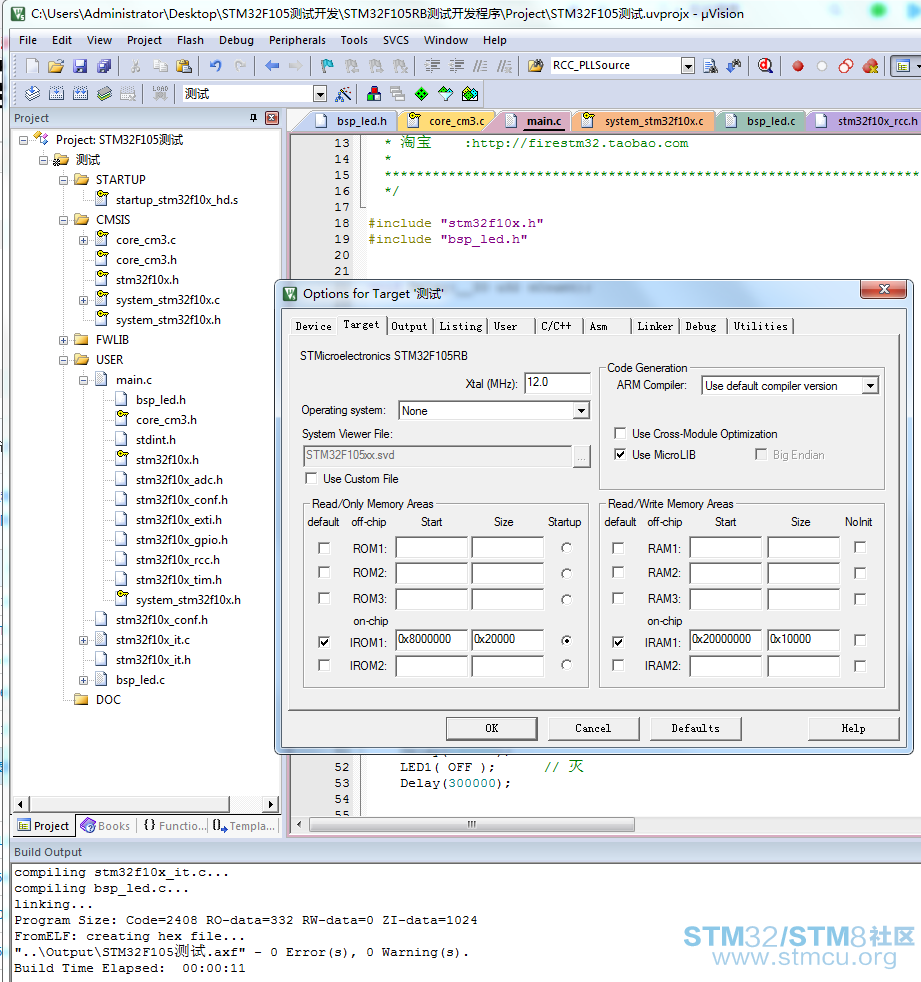Click the IRAM1 Size field
The image size is (921, 982).
(x=804, y=640)
